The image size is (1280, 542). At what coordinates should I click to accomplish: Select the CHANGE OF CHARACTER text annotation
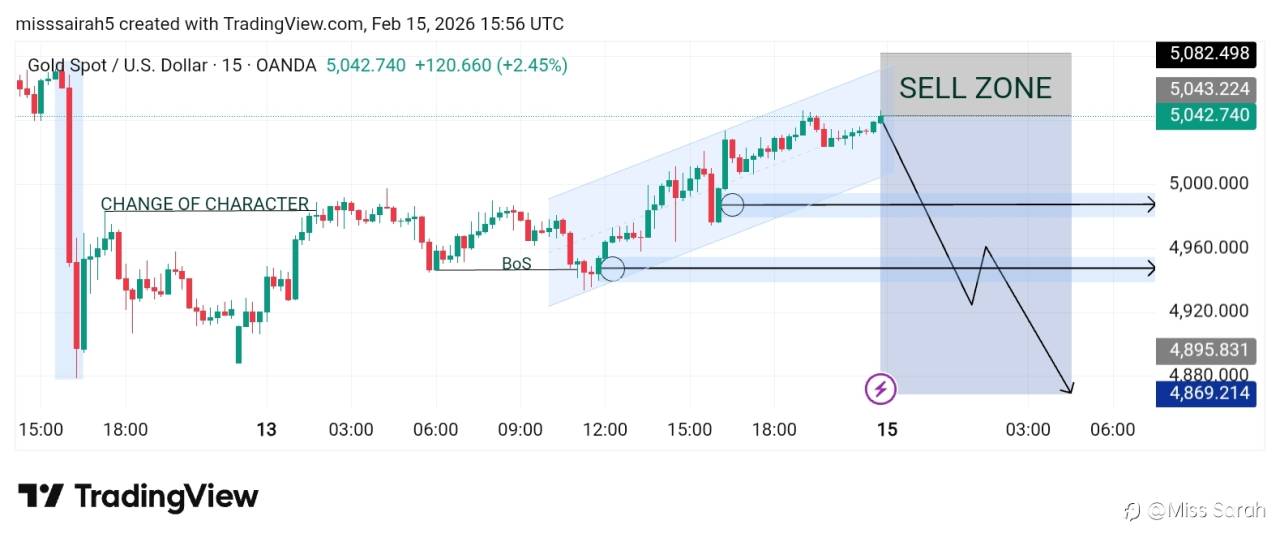pyautogui.click(x=205, y=204)
